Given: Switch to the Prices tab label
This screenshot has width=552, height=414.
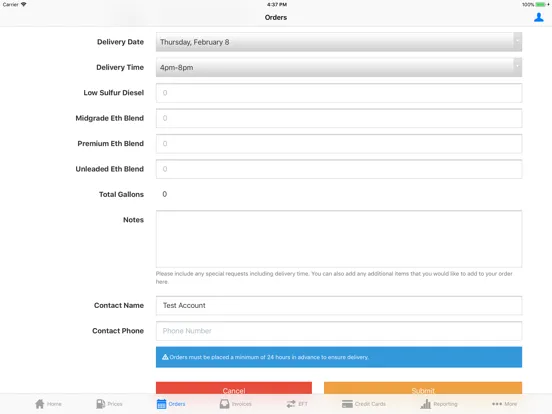Looking at the screenshot, I should tap(115, 404).
